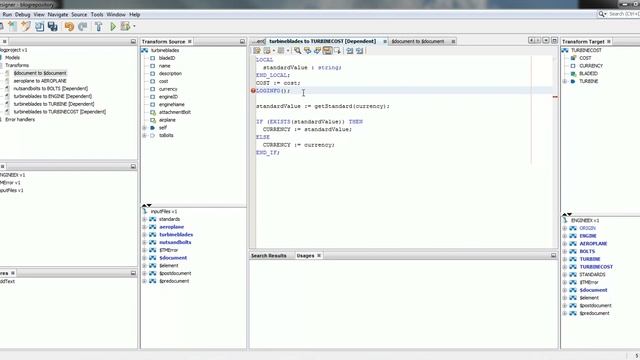640x360 pixels.
Task: Expand the standards node under InputFiles
Action: pyautogui.click(x=144, y=219)
